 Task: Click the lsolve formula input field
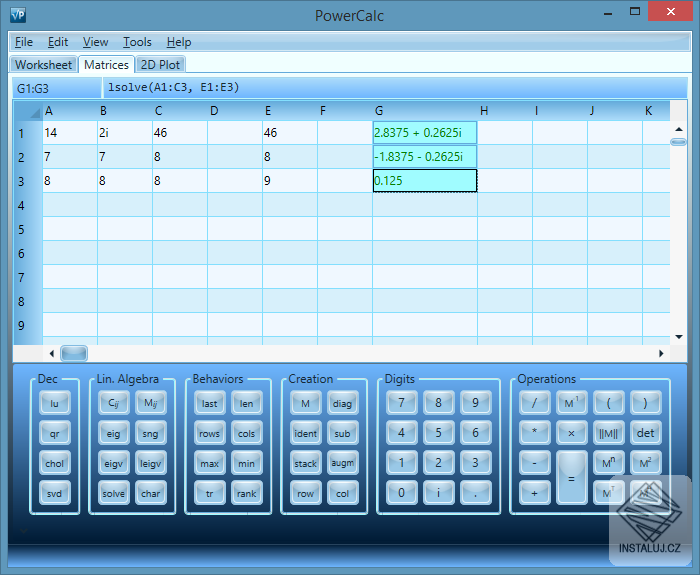[395, 88]
